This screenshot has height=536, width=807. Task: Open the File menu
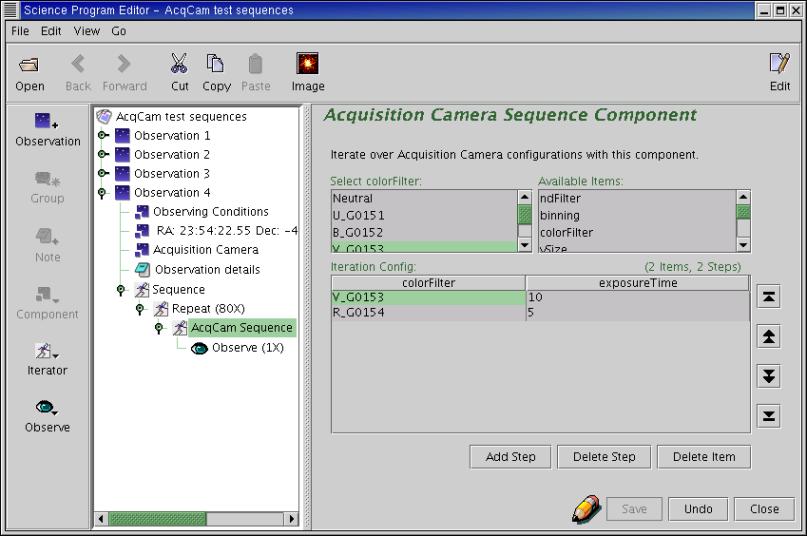point(20,31)
